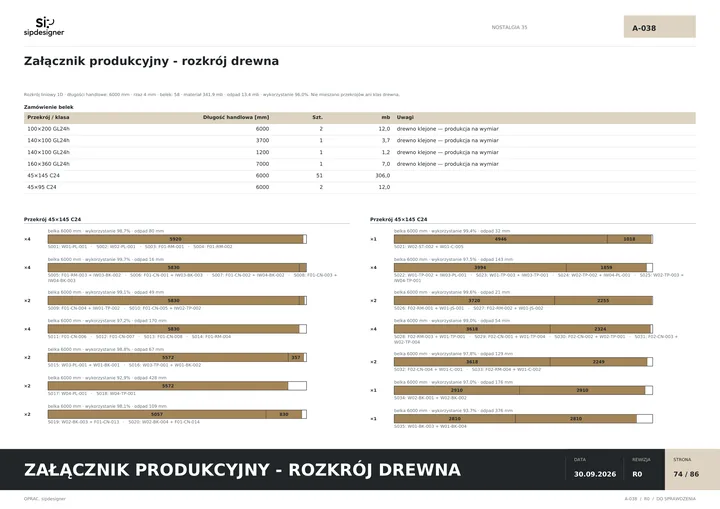
Task: Click the label ending odpad 32 mm
Action: (452, 231)
